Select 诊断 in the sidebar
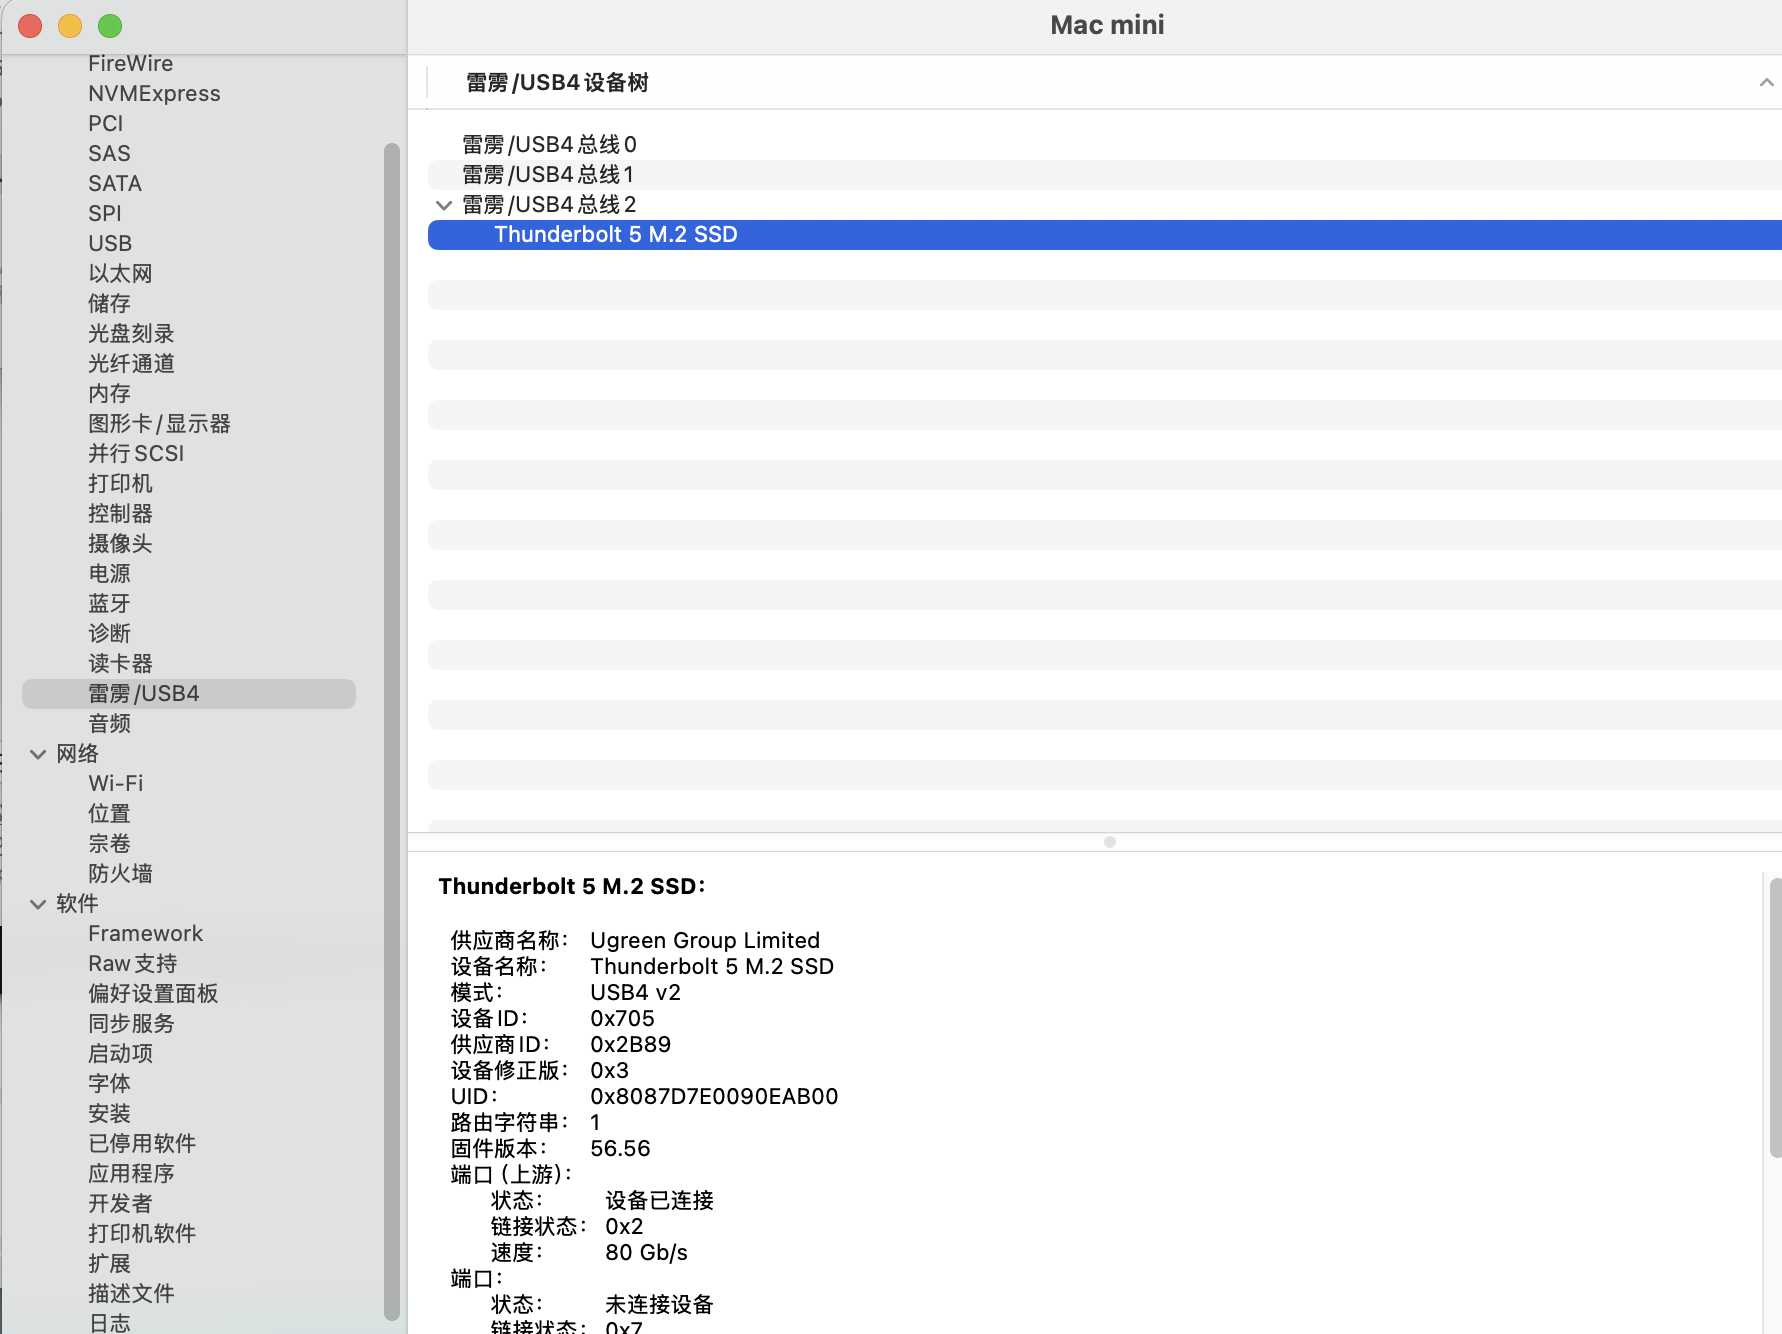This screenshot has width=1782, height=1334. point(109,634)
